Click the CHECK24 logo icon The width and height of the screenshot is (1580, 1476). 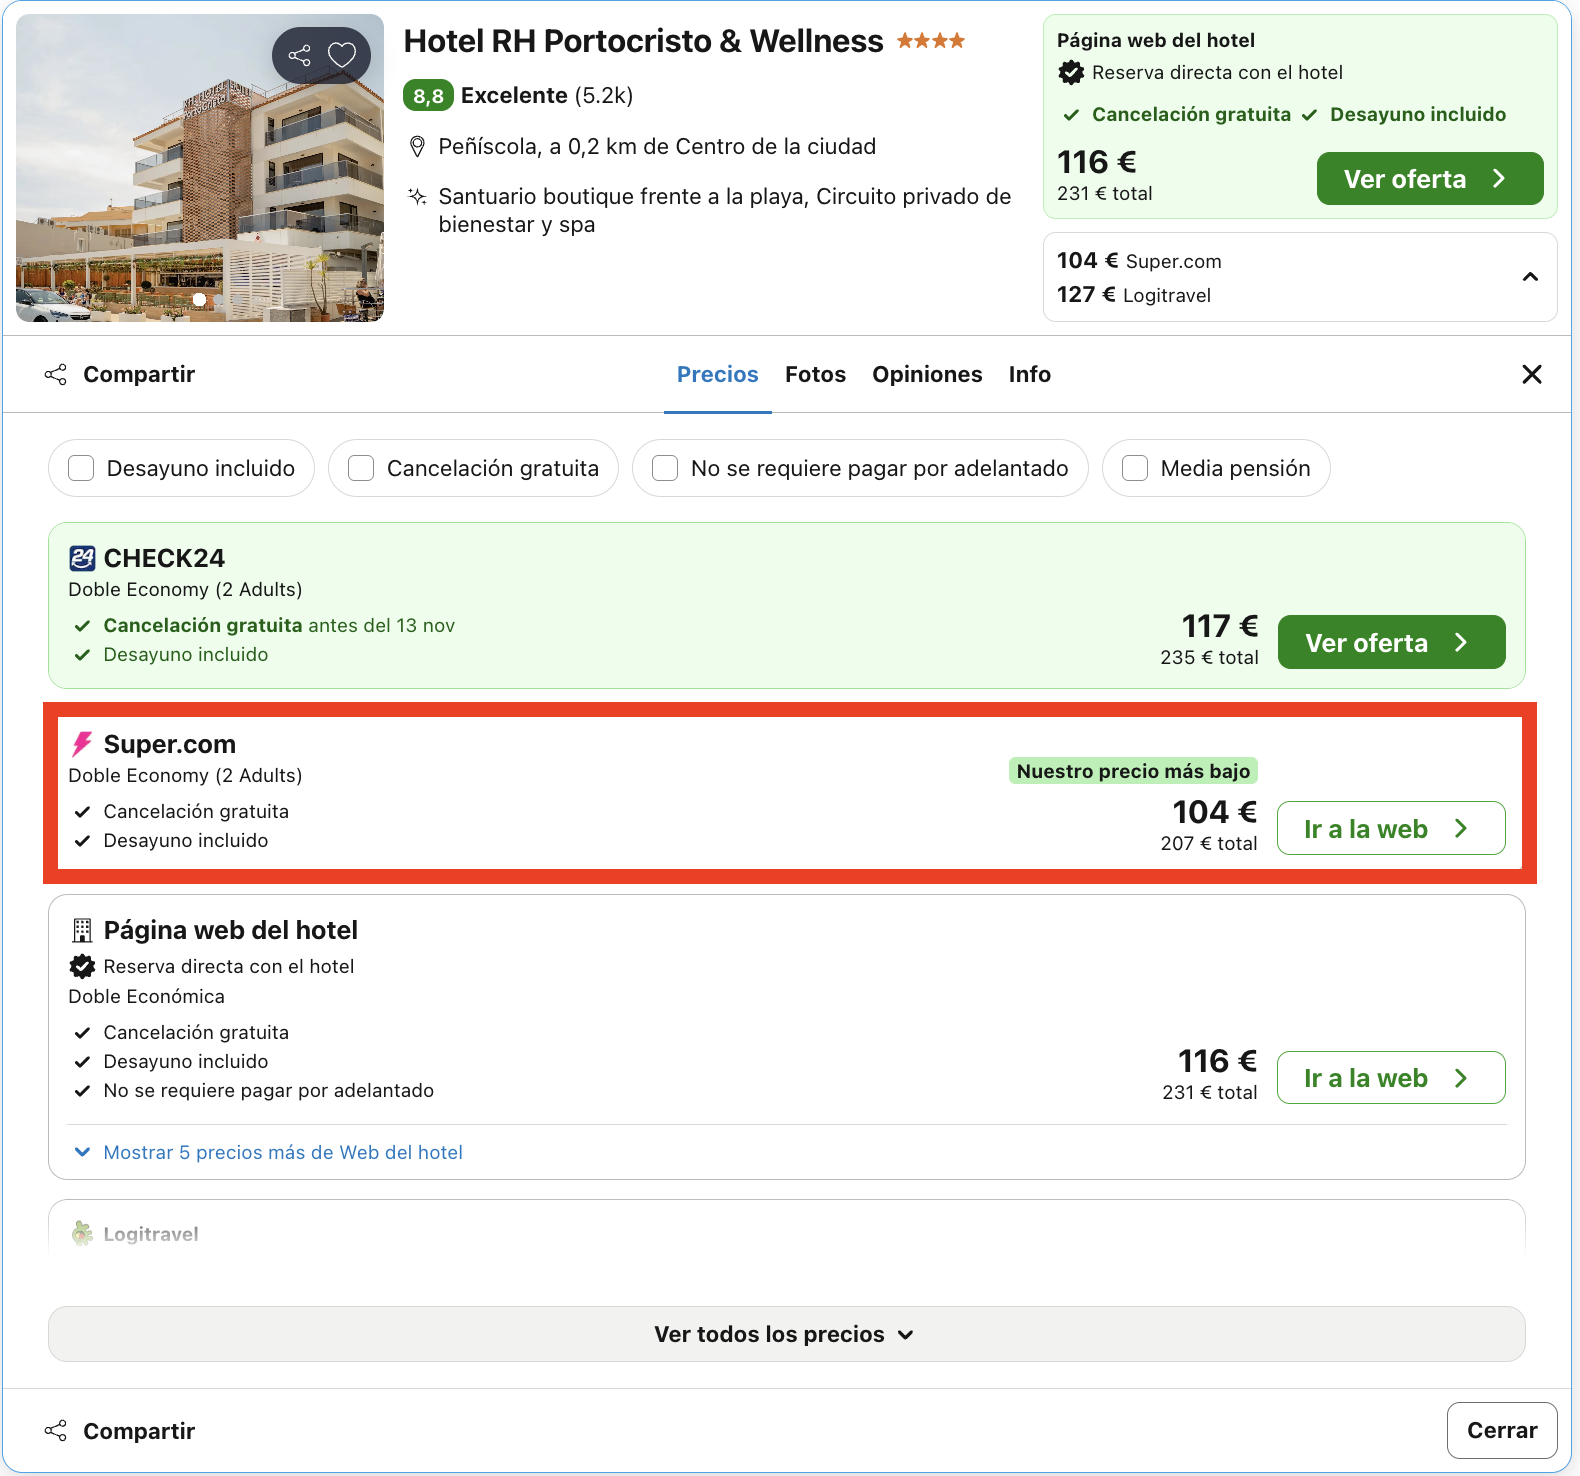[82, 558]
